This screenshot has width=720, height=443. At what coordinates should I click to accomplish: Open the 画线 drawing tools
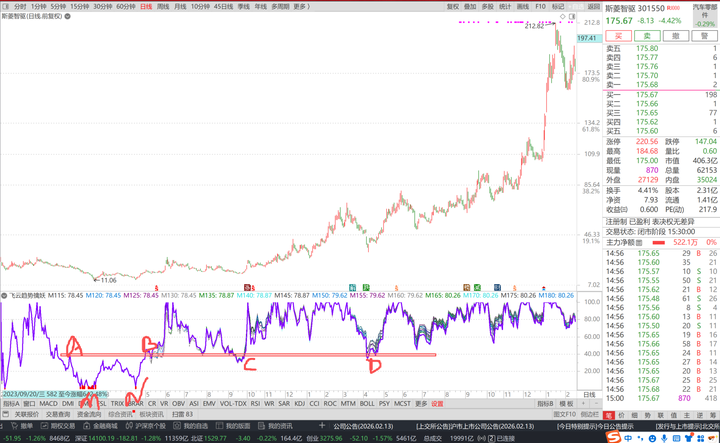(x=523, y=6)
